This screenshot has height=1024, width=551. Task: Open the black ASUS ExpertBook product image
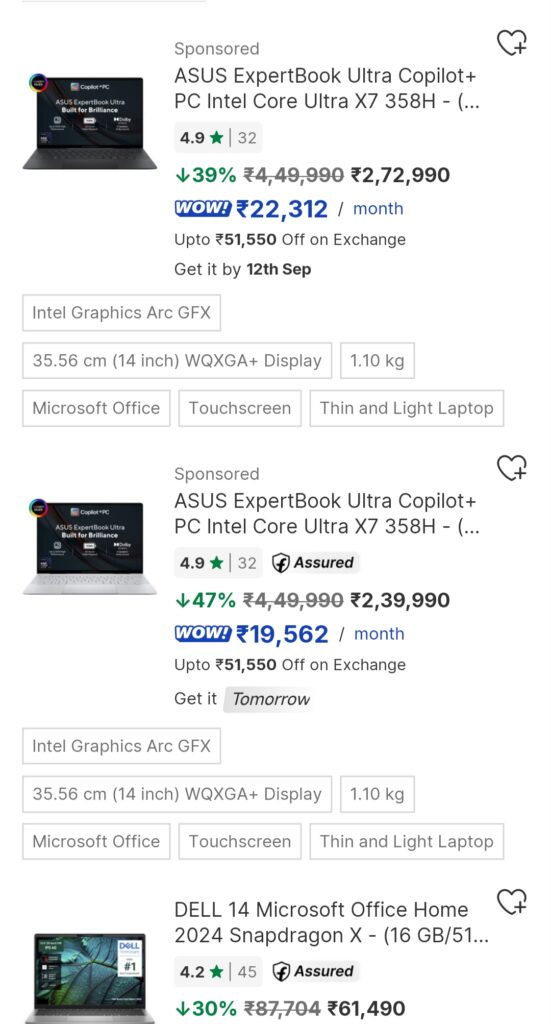tap(90, 121)
